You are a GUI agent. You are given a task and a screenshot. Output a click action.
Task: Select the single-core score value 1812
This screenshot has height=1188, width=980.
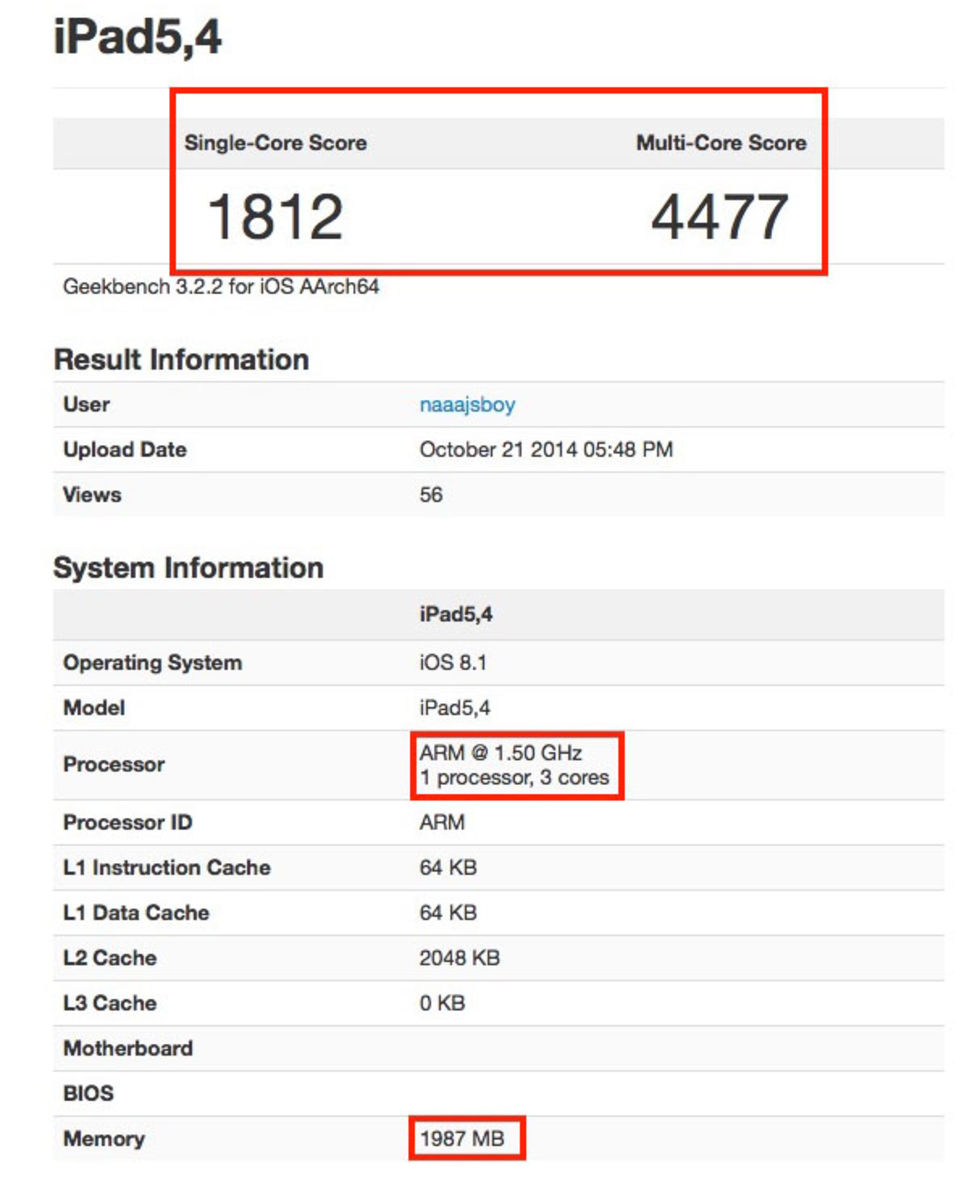[x=276, y=217]
